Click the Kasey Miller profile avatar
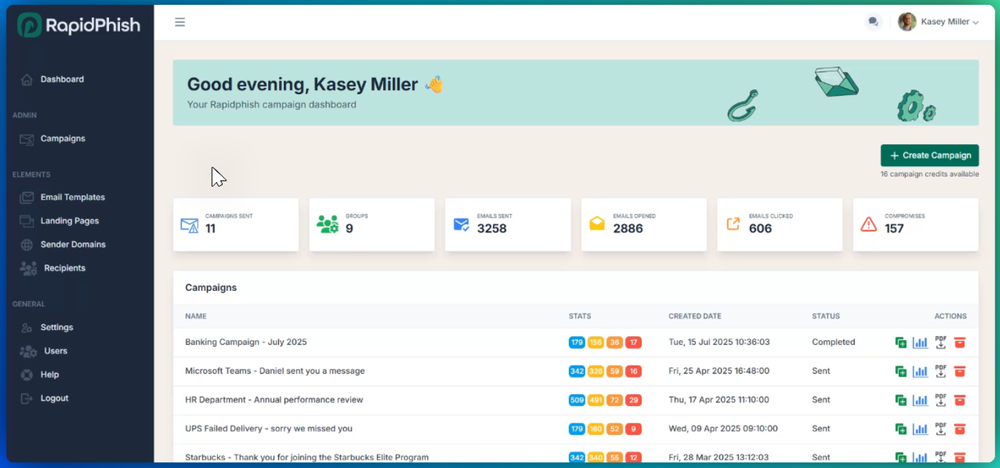Screen dimensions: 1000x468 [x=907, y=22]
